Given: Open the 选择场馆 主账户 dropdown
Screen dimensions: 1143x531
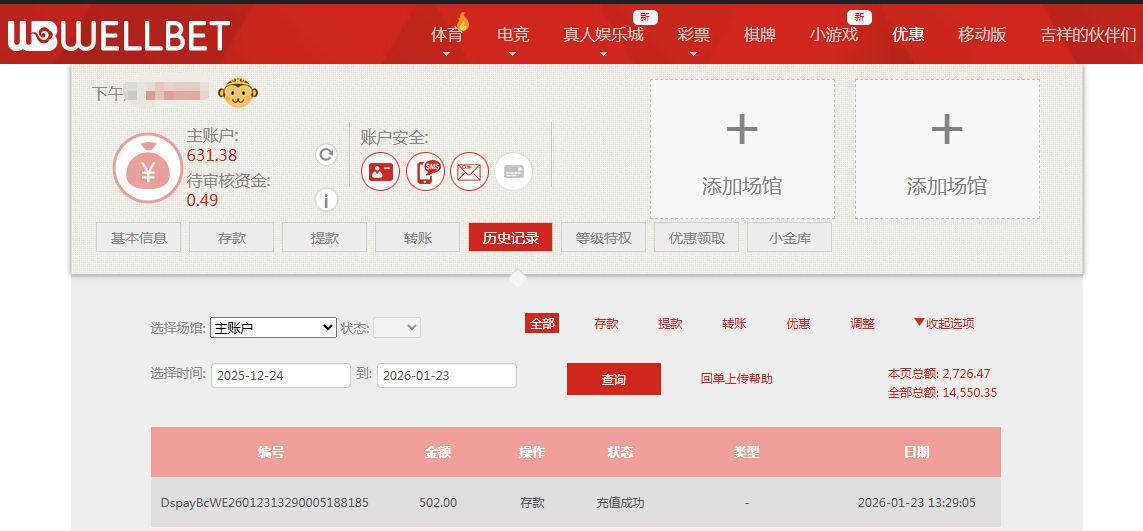Looking at the screenshot, I should point(273,327).
